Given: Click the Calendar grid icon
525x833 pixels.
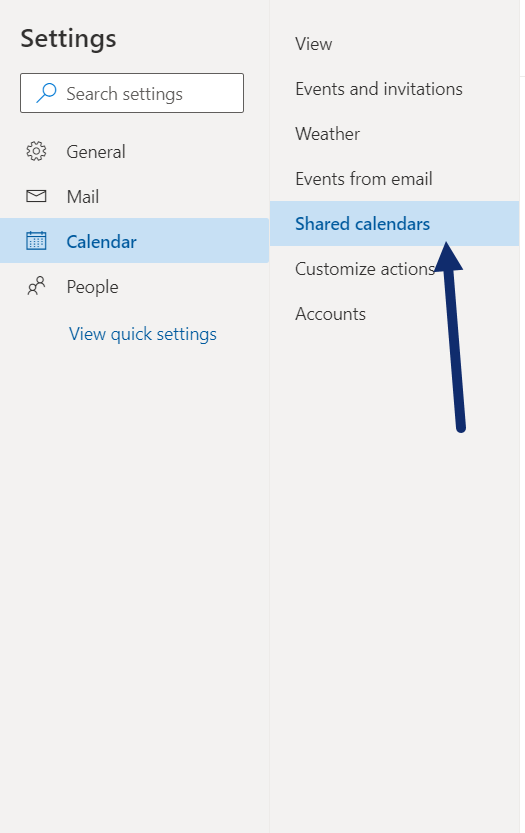Looking at the screenshot, I should [x=36, y=241].
